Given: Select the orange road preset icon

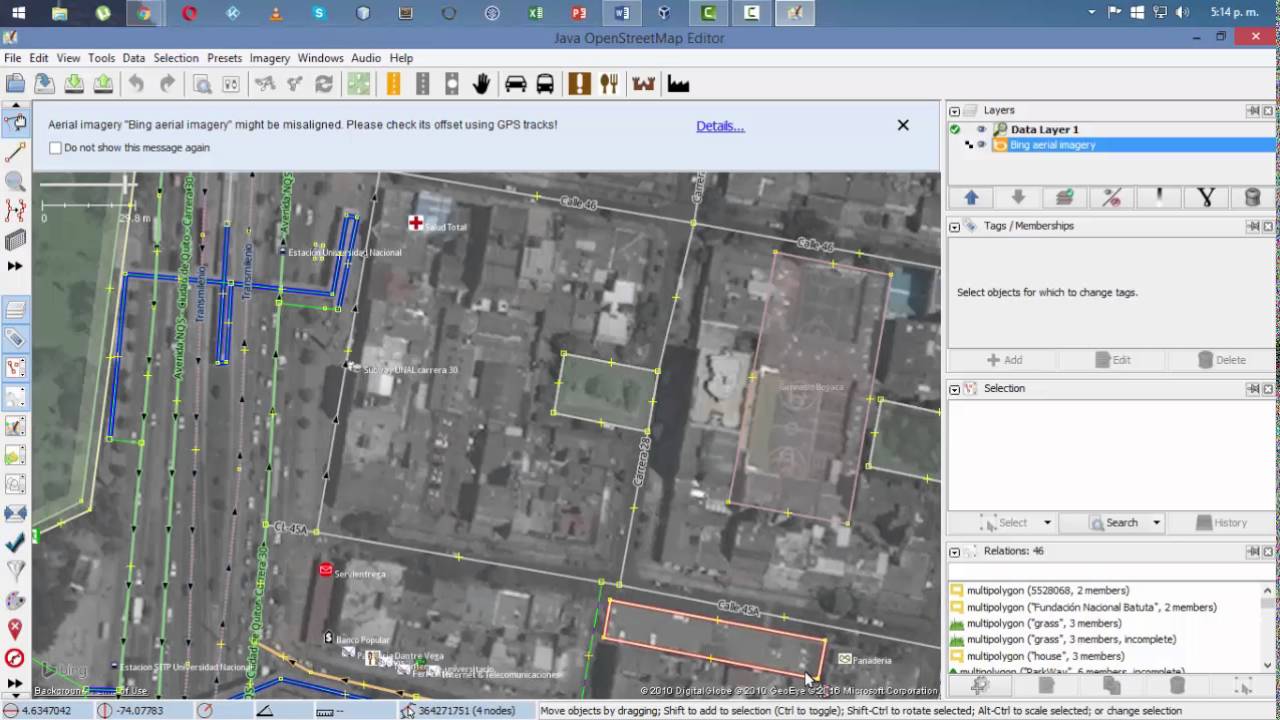Looking at the screenshot, I should 393,84.
